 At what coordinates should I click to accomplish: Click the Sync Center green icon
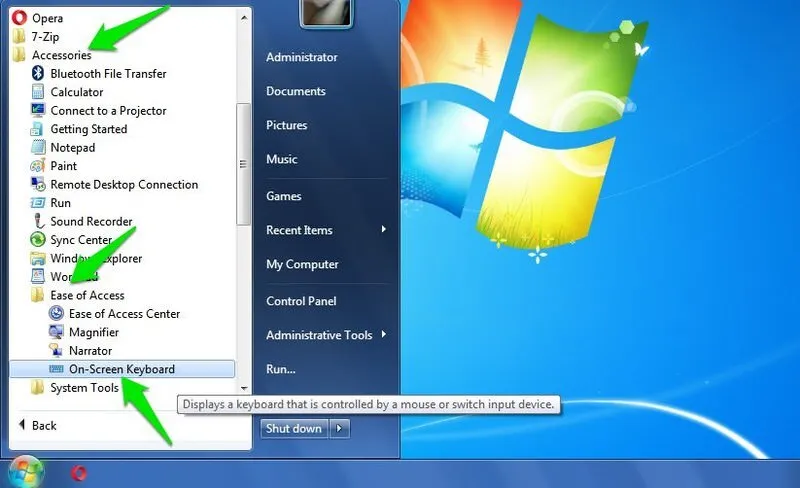pos(38,240)
